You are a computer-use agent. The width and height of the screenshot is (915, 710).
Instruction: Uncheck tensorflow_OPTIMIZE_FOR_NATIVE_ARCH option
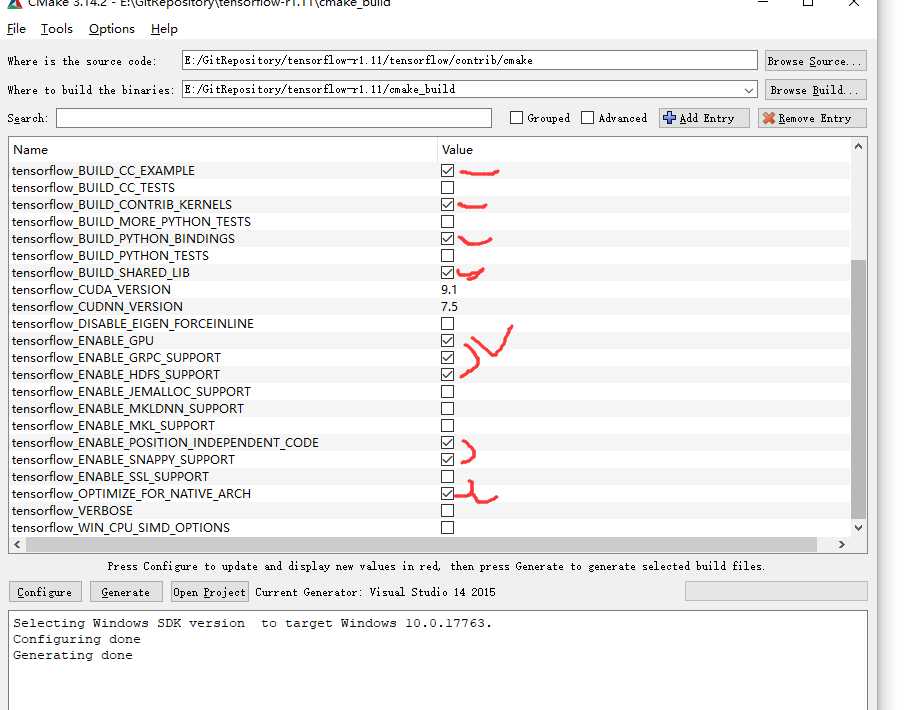(x=448, y=494)
